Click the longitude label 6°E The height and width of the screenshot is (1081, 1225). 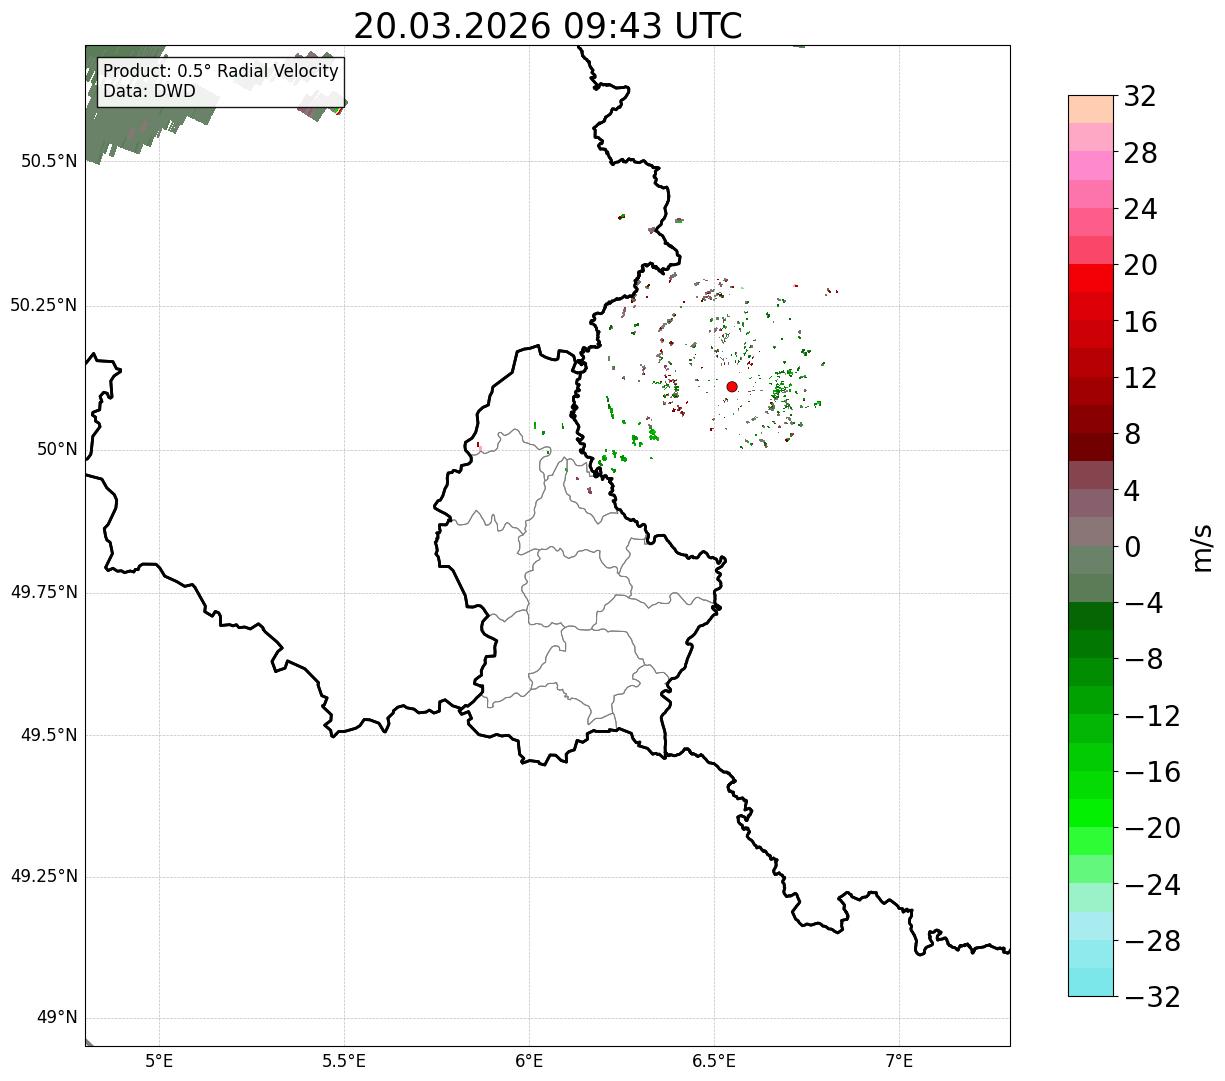click(x=530, y=1060)
